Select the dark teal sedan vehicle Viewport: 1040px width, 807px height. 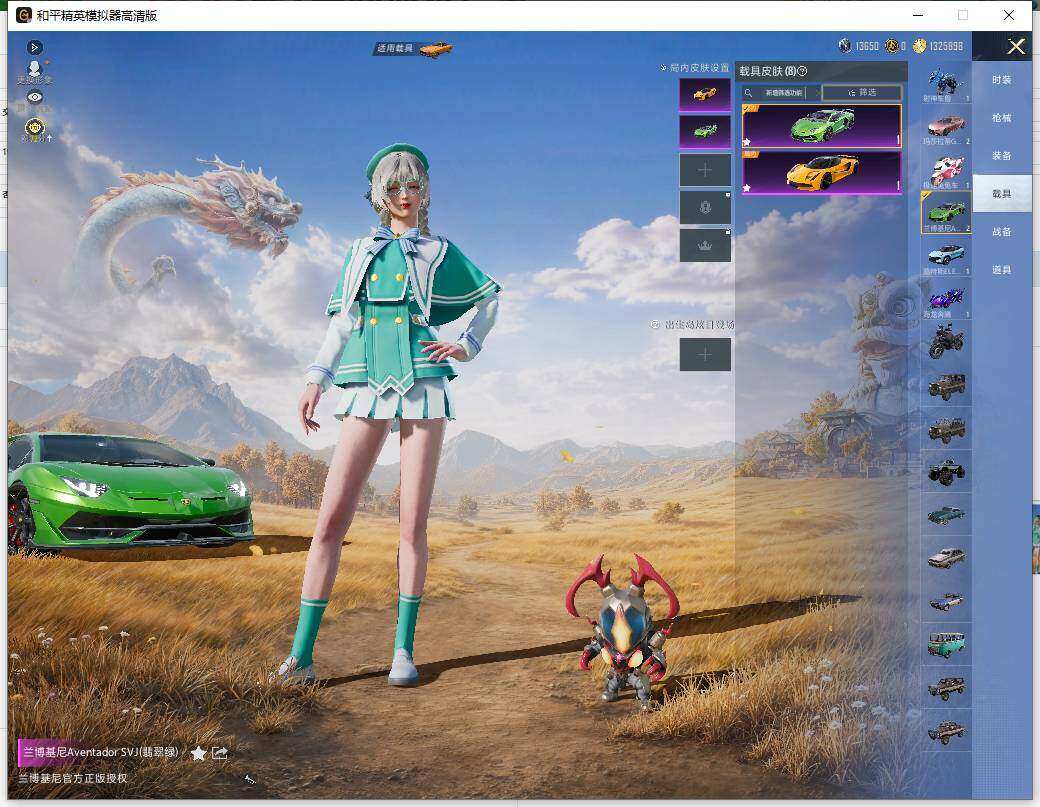pos(946,515)
